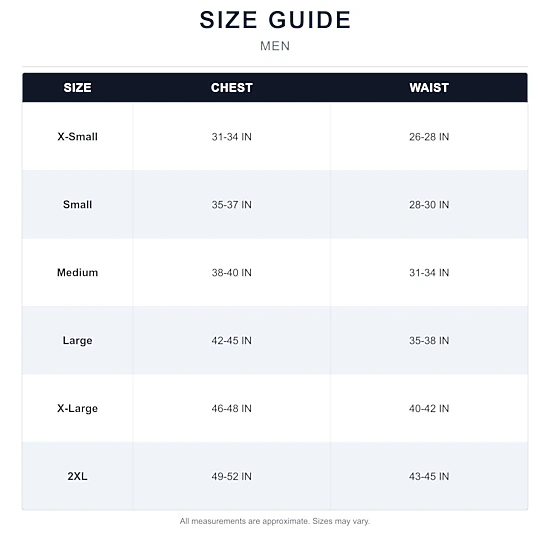Click the 43-45 IN waist cell

tap(429, 477)
